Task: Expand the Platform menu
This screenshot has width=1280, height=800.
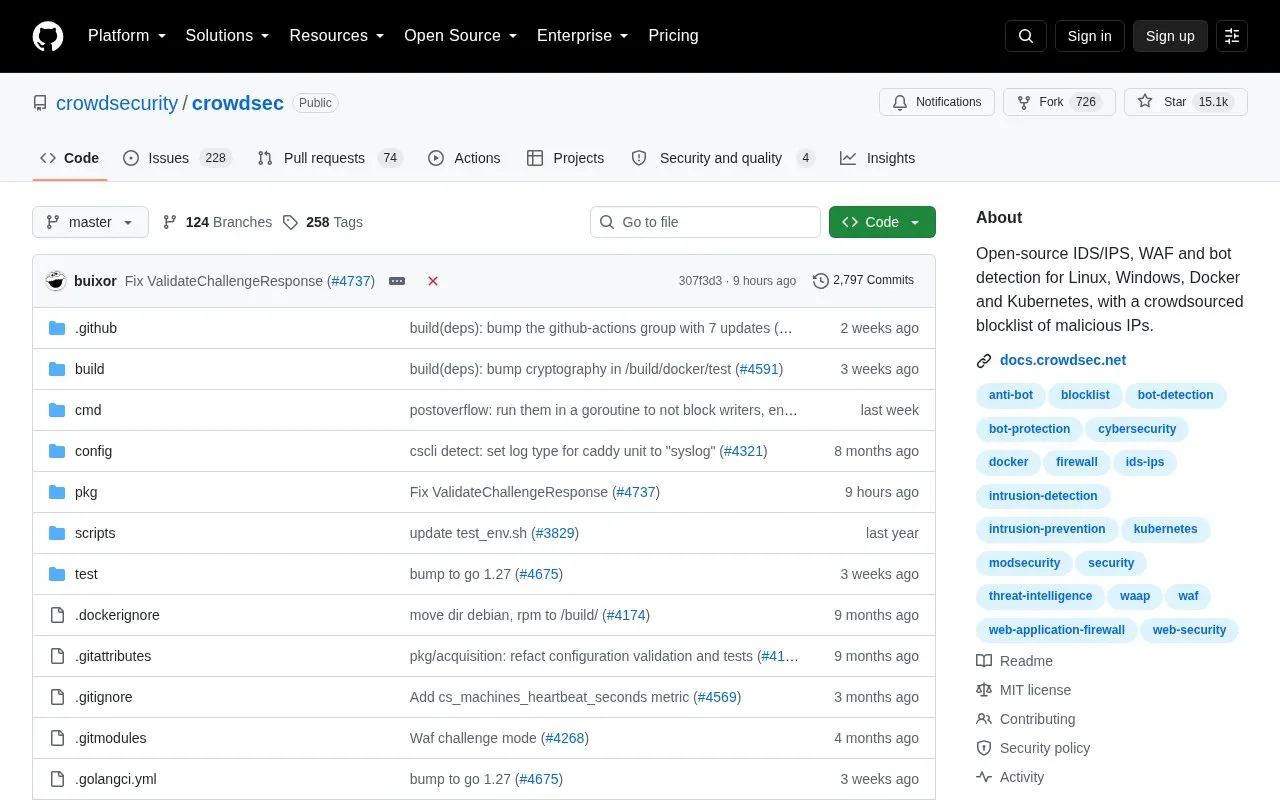Action: tap(127, 36)
